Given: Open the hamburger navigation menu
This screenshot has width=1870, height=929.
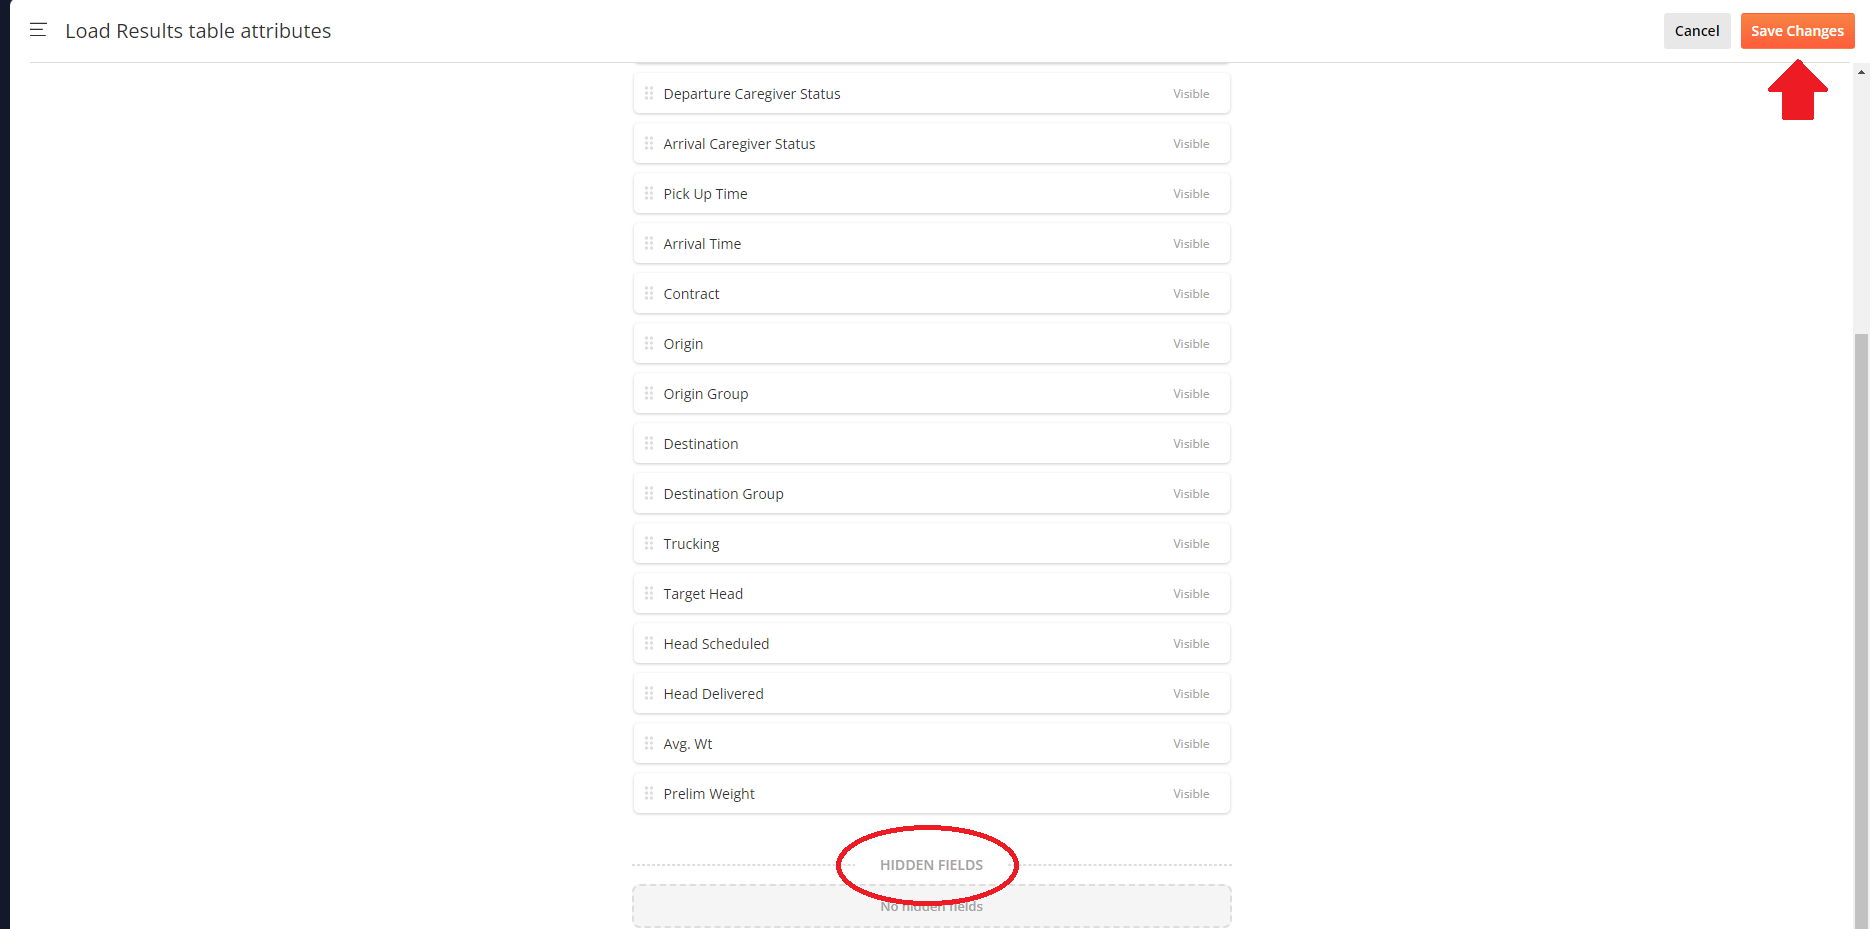Looking at the screenshot, I should 38,30.
